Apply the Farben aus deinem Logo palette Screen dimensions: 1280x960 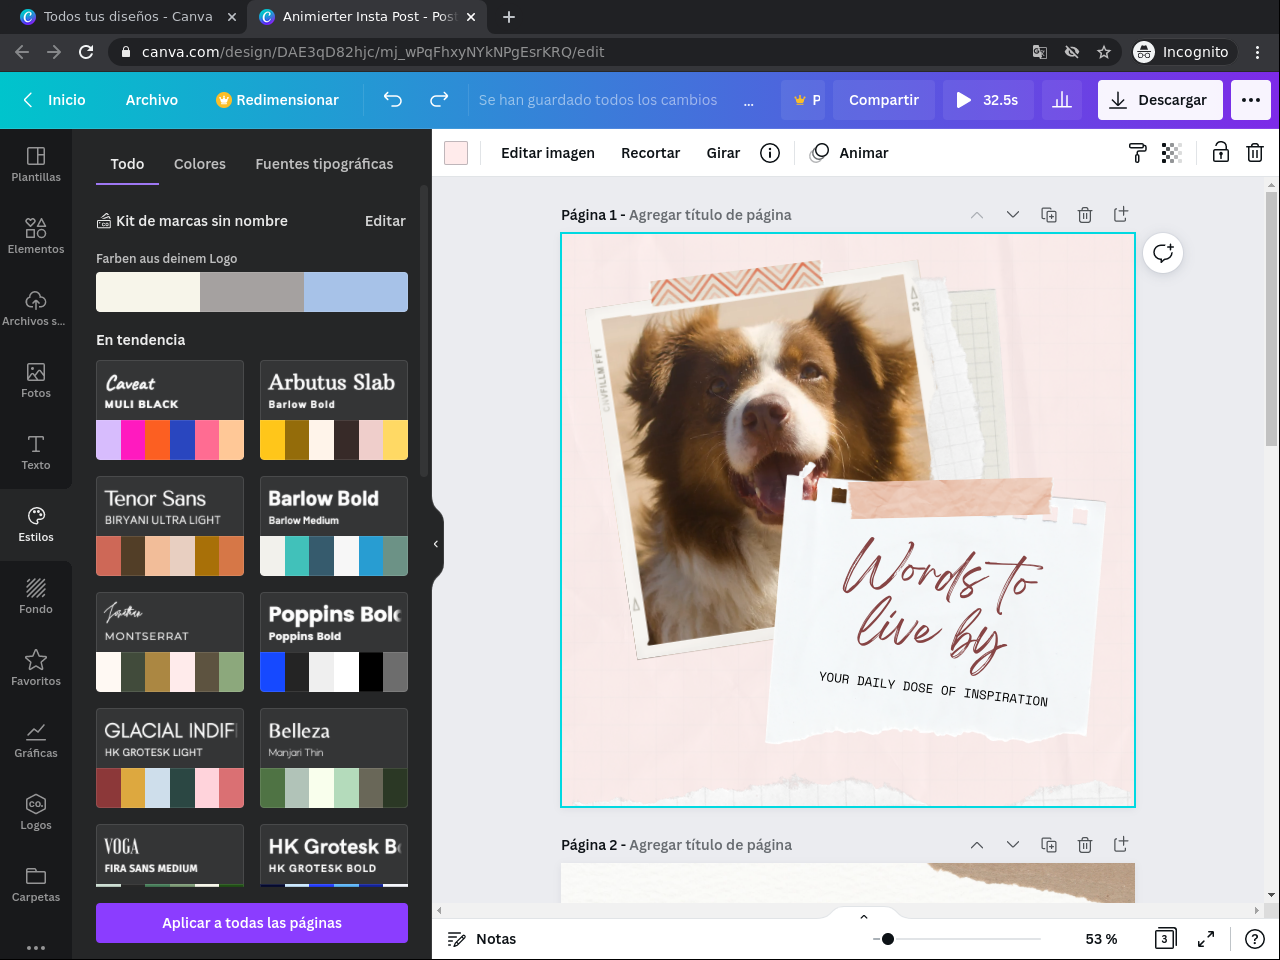pos(252,292)
